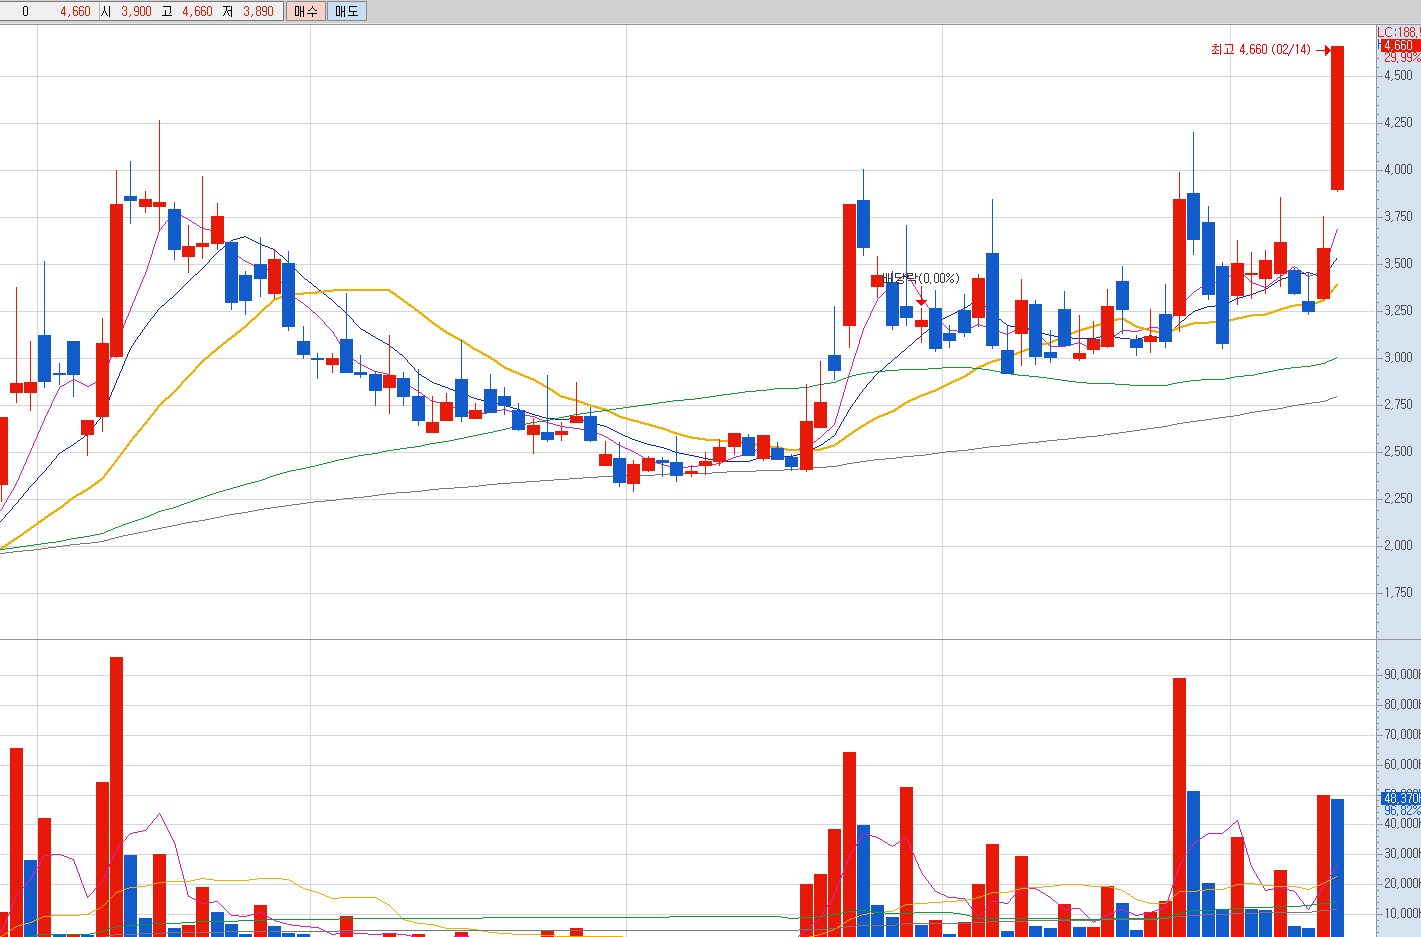Click the 배당락(0.00%) ex-dividend marker label
Image resolution: width=1421 pixels, height=937 pixels.
click(x=921, y=278)
